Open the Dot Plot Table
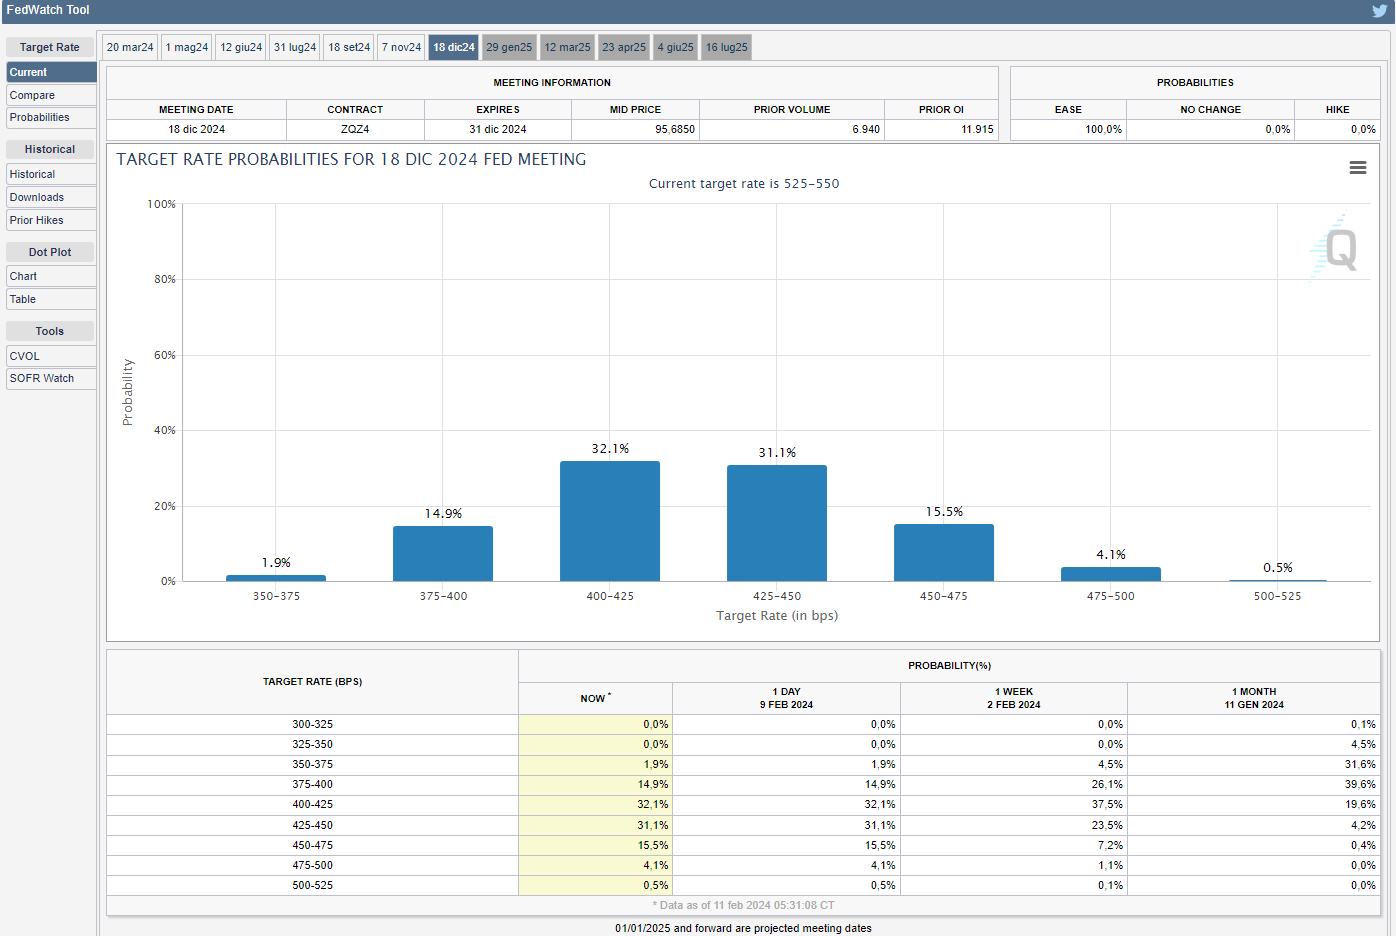Screen dimensions: 1396x936 point(51,299)
